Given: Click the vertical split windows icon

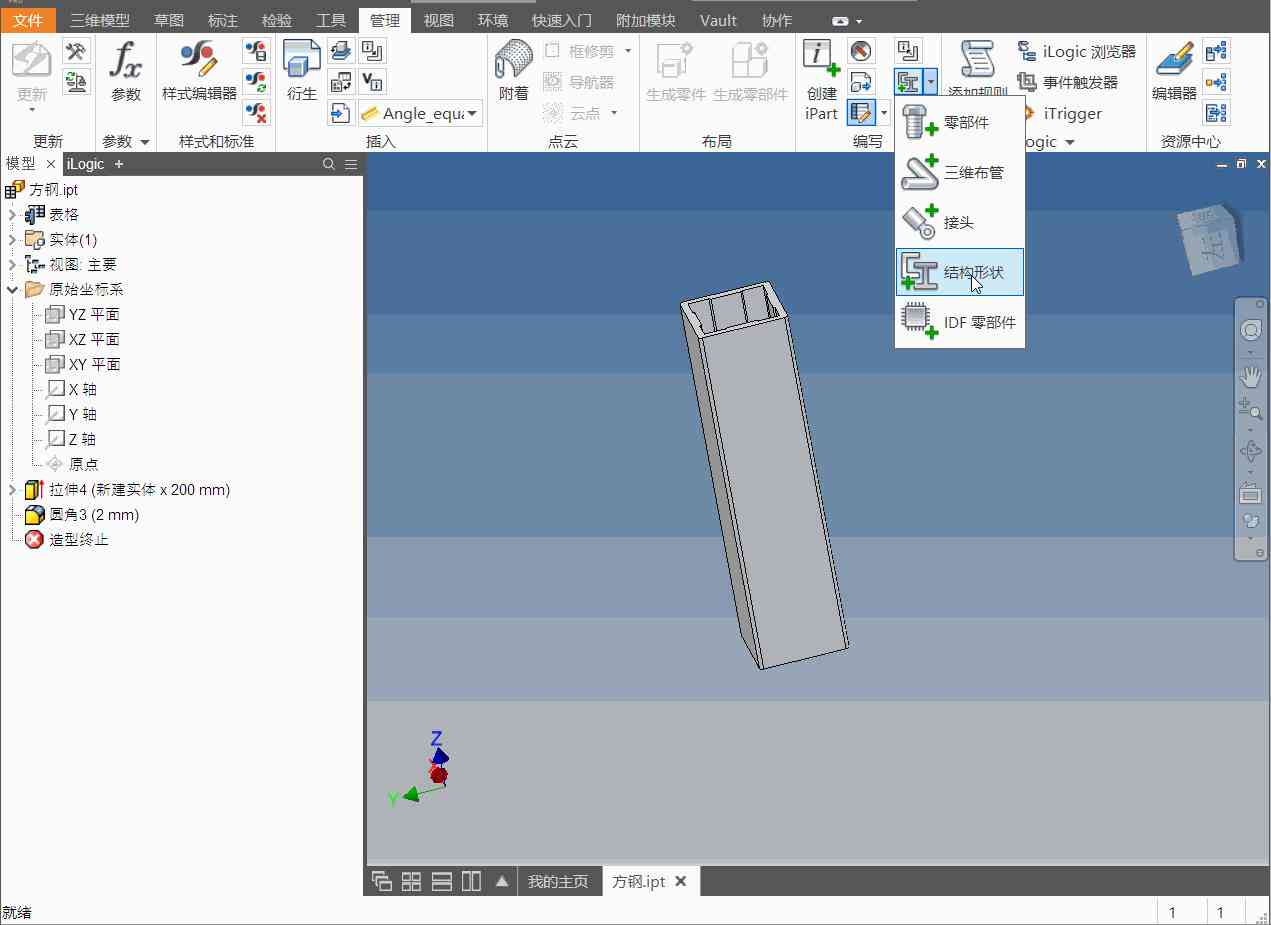Looking at the screenshot, I should click(471, 881).
